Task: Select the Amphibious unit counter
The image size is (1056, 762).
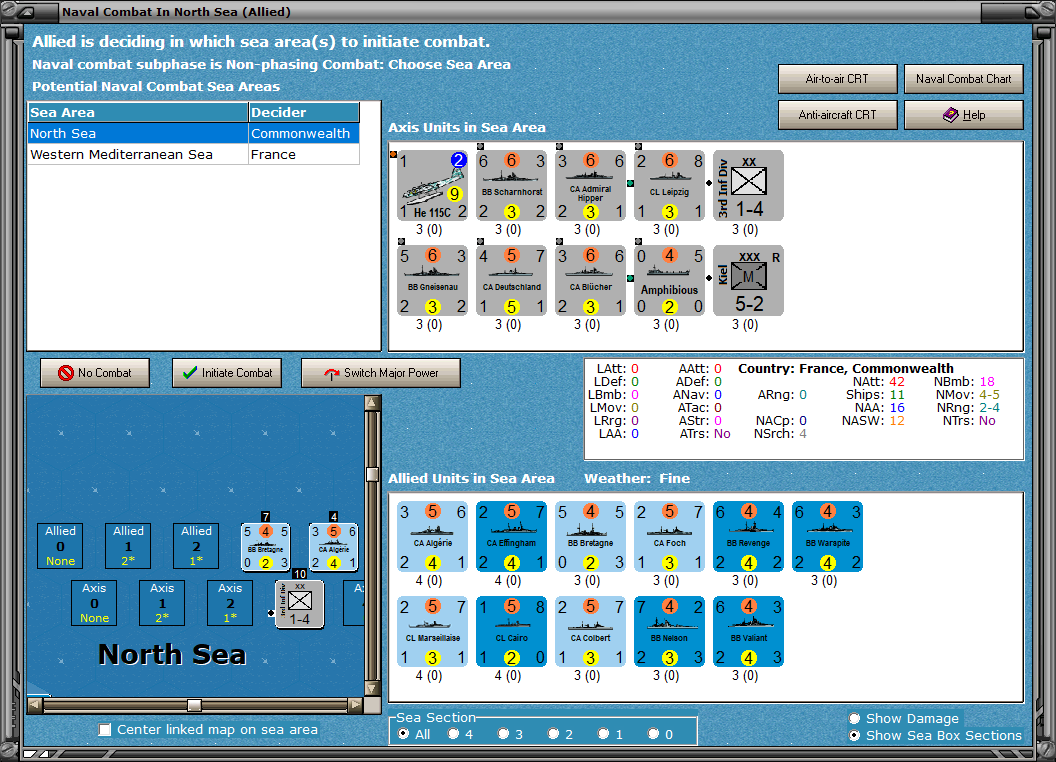Action: pos(669,280)
